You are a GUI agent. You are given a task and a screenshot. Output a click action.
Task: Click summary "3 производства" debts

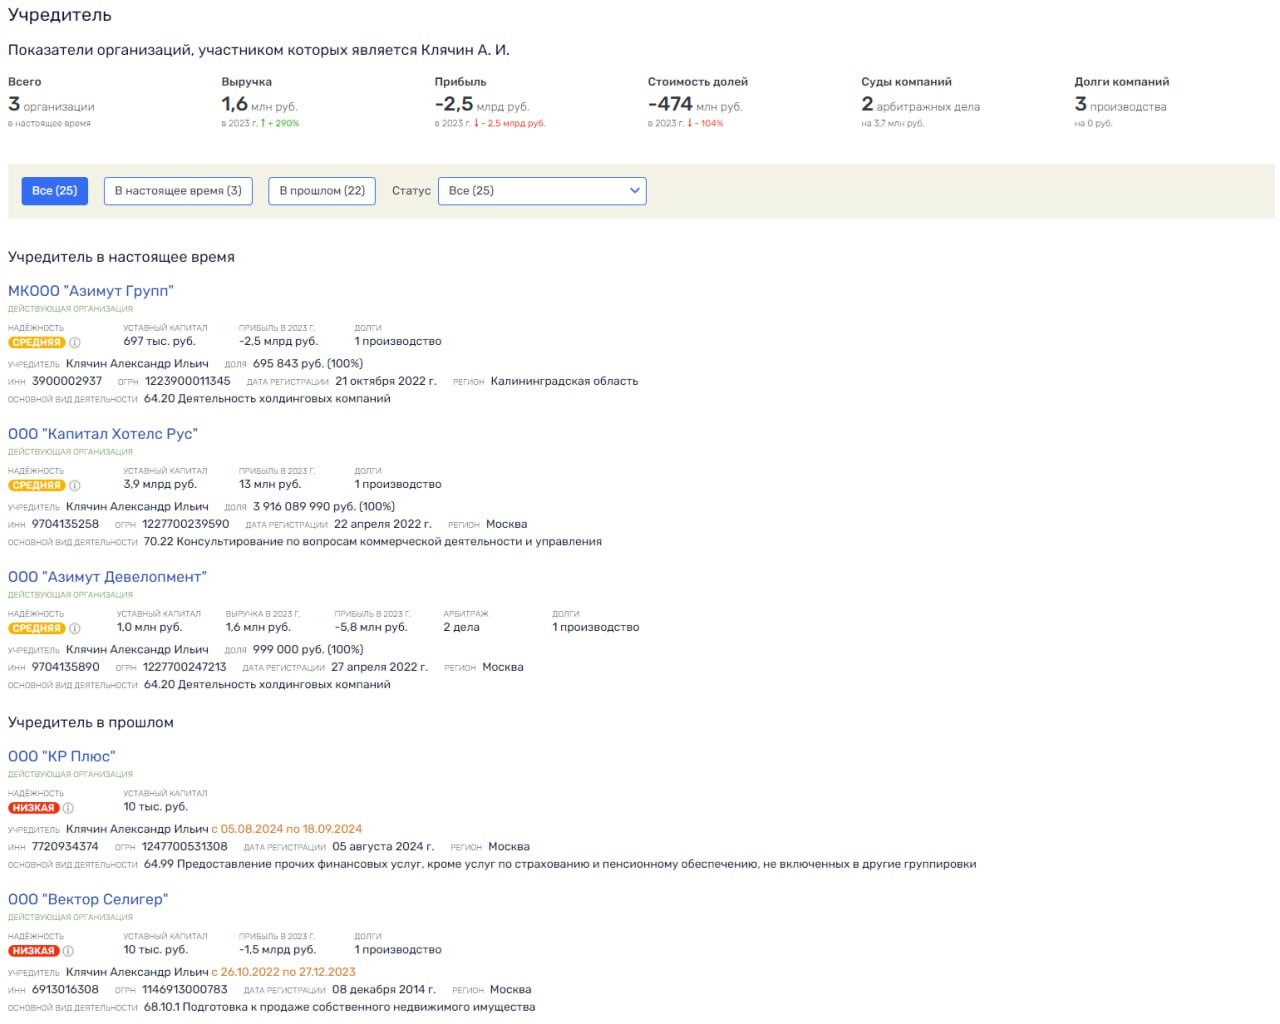point(1121,105)
